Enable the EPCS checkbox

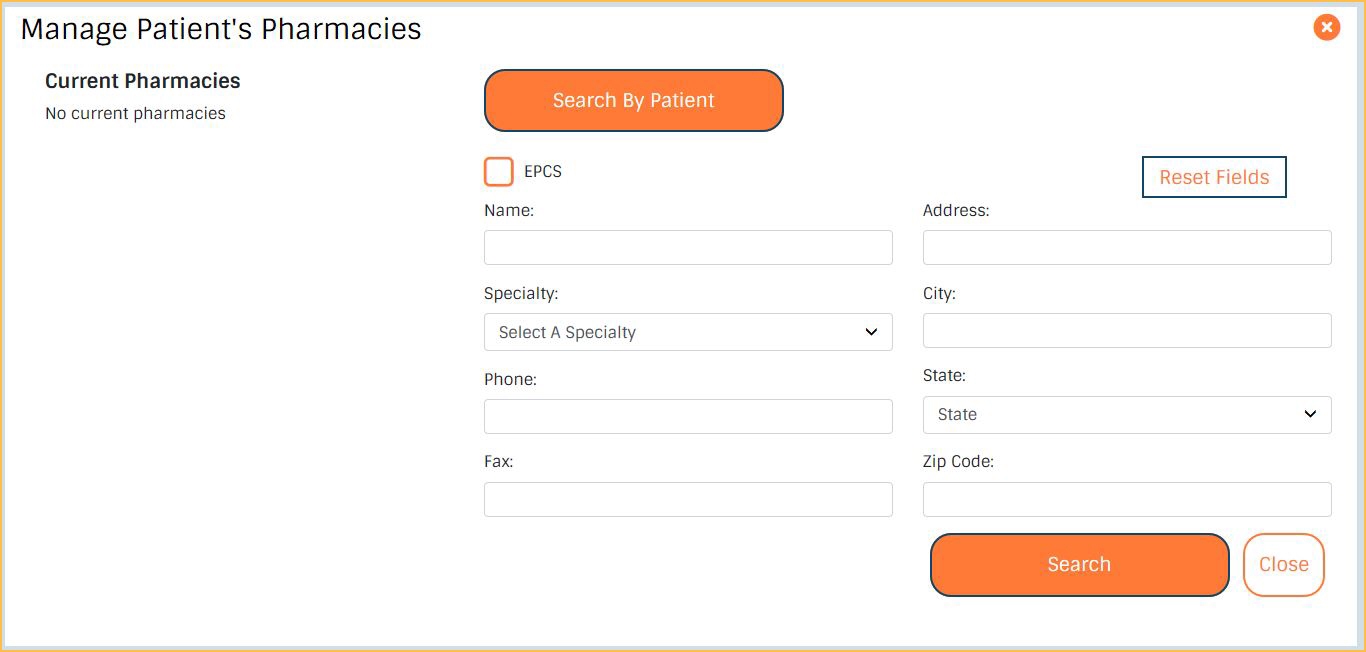click(498, 171)
